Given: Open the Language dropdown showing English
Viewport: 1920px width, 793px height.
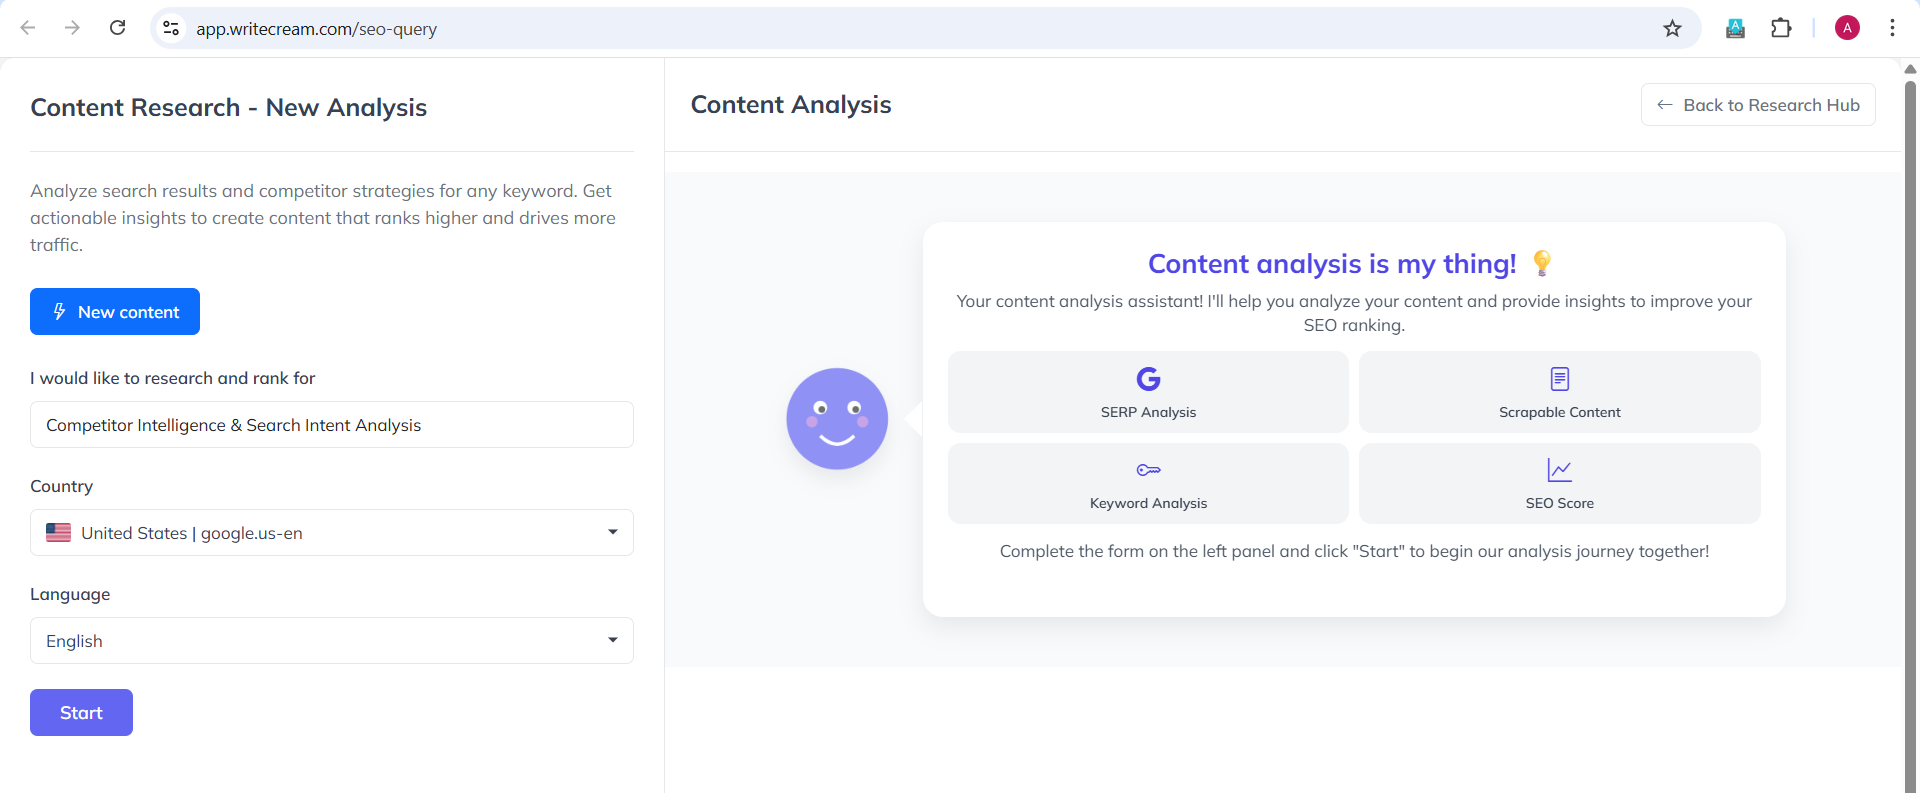Looking at the screenshot, I should [332, 641].
